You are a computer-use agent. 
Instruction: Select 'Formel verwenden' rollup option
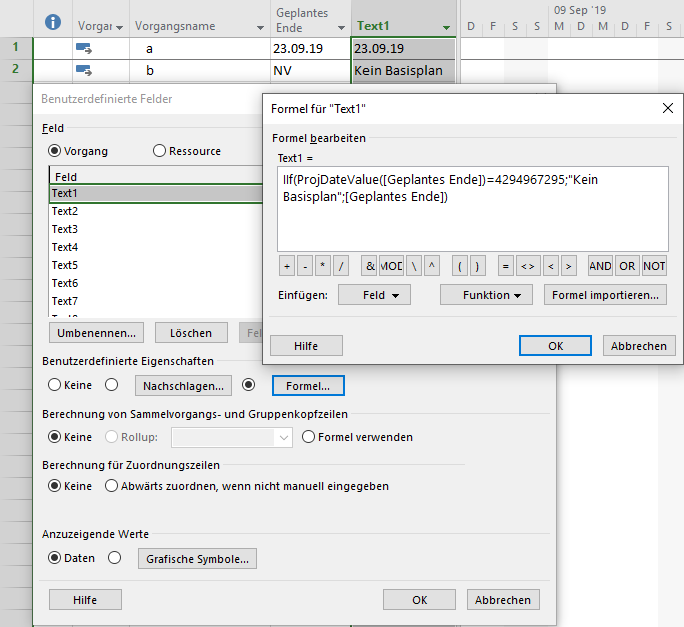point(309,437)
